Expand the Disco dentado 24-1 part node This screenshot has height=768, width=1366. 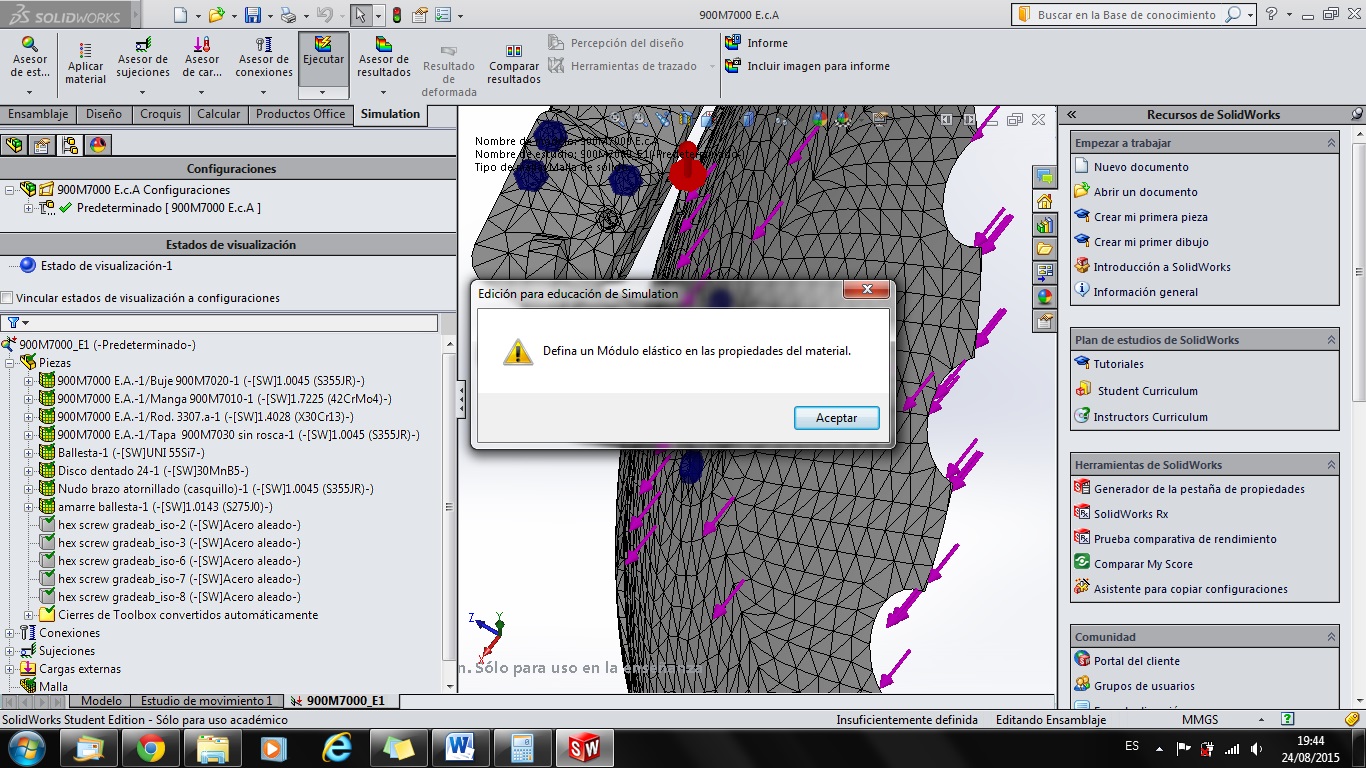(x=28, y=471)
